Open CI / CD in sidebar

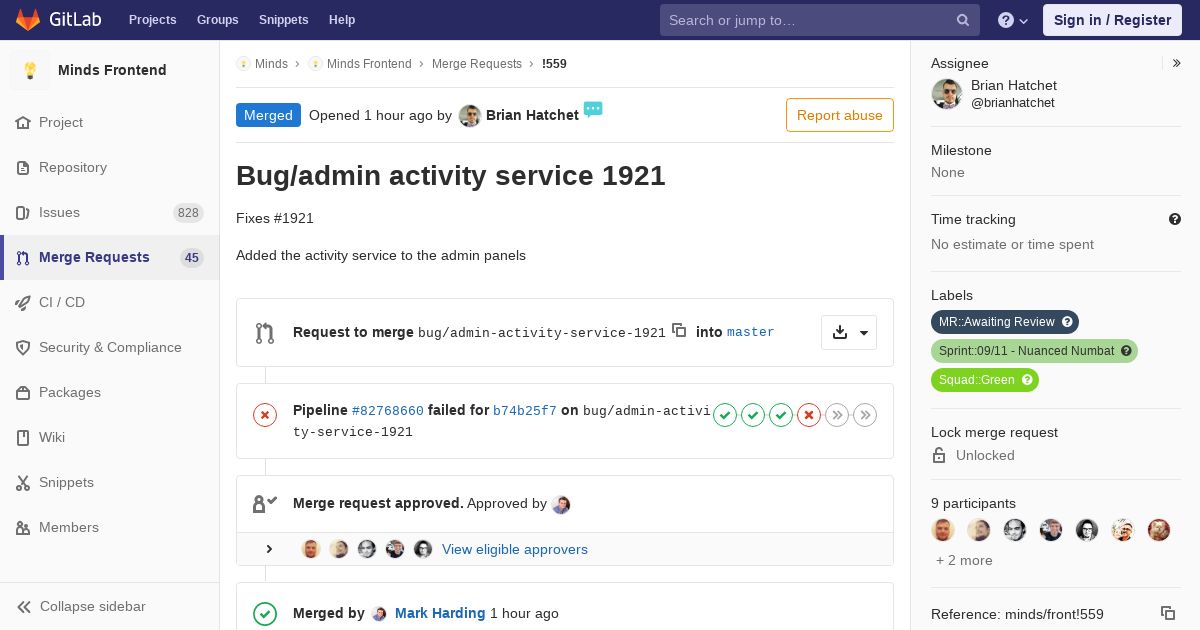[110, 302]
